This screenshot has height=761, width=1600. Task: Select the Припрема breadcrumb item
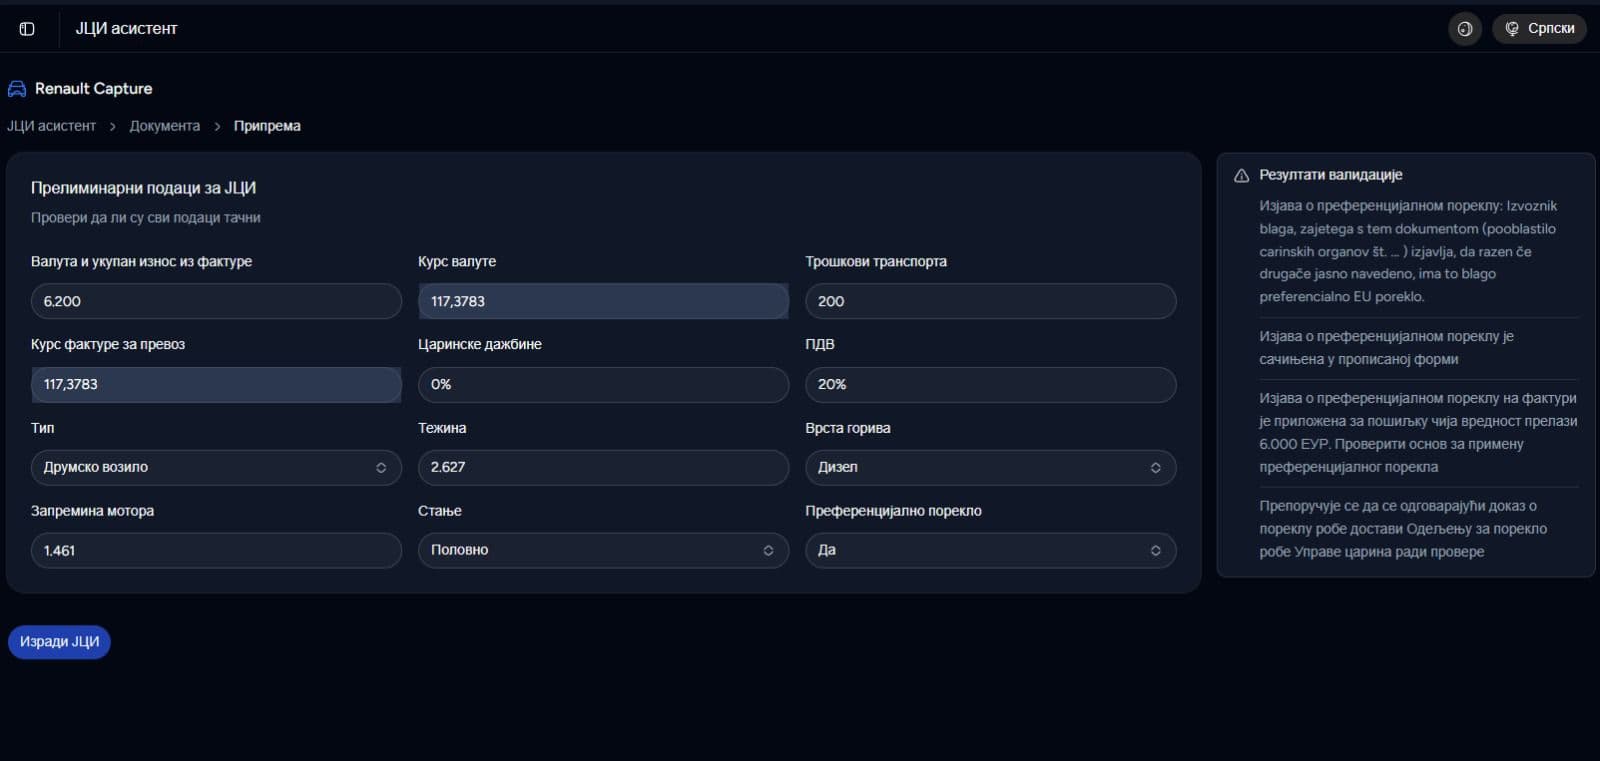(267, 126)
